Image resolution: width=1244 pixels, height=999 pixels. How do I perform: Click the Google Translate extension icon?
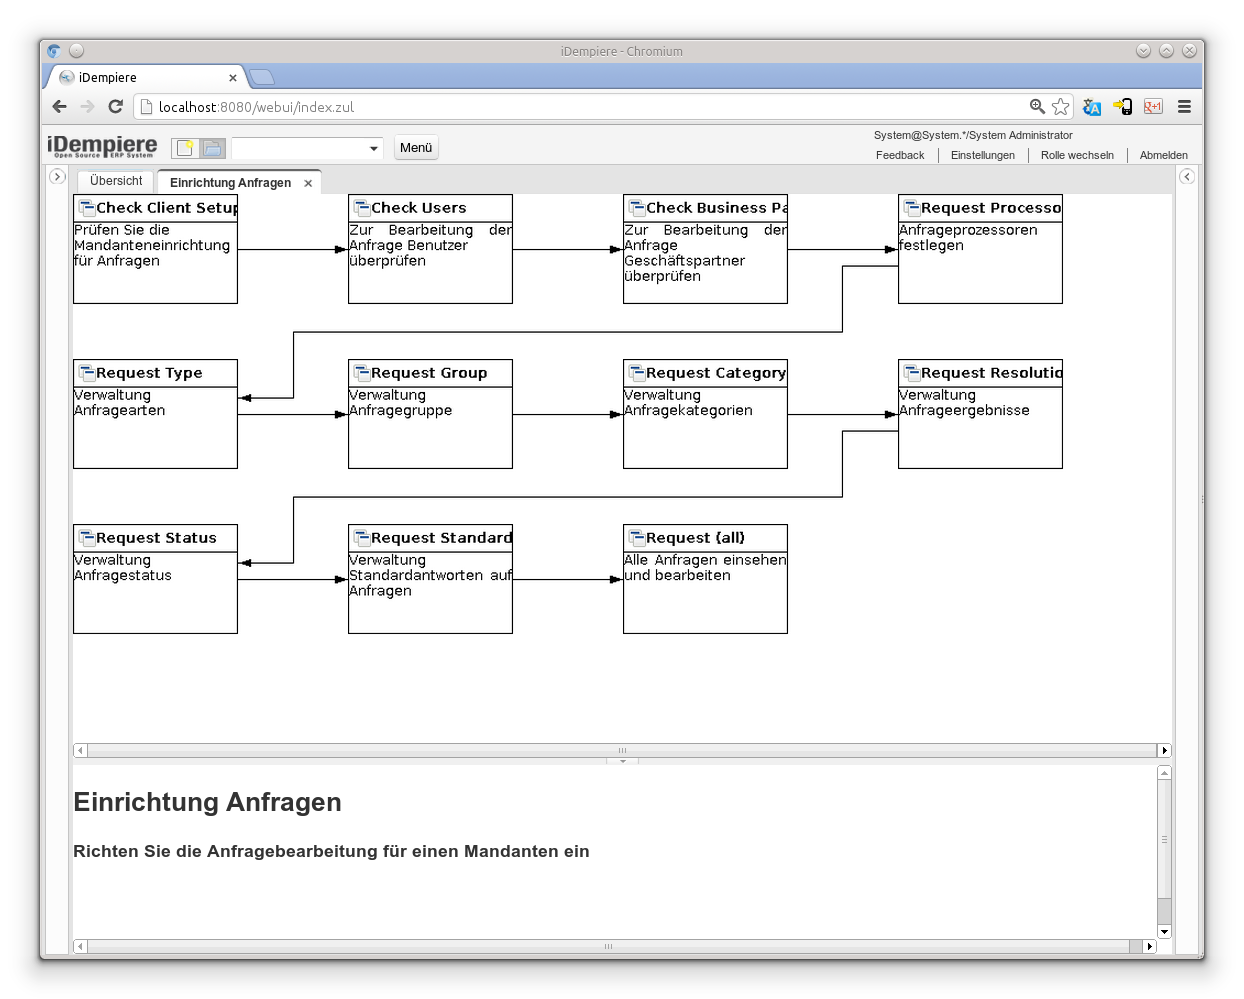[1091, 106]
